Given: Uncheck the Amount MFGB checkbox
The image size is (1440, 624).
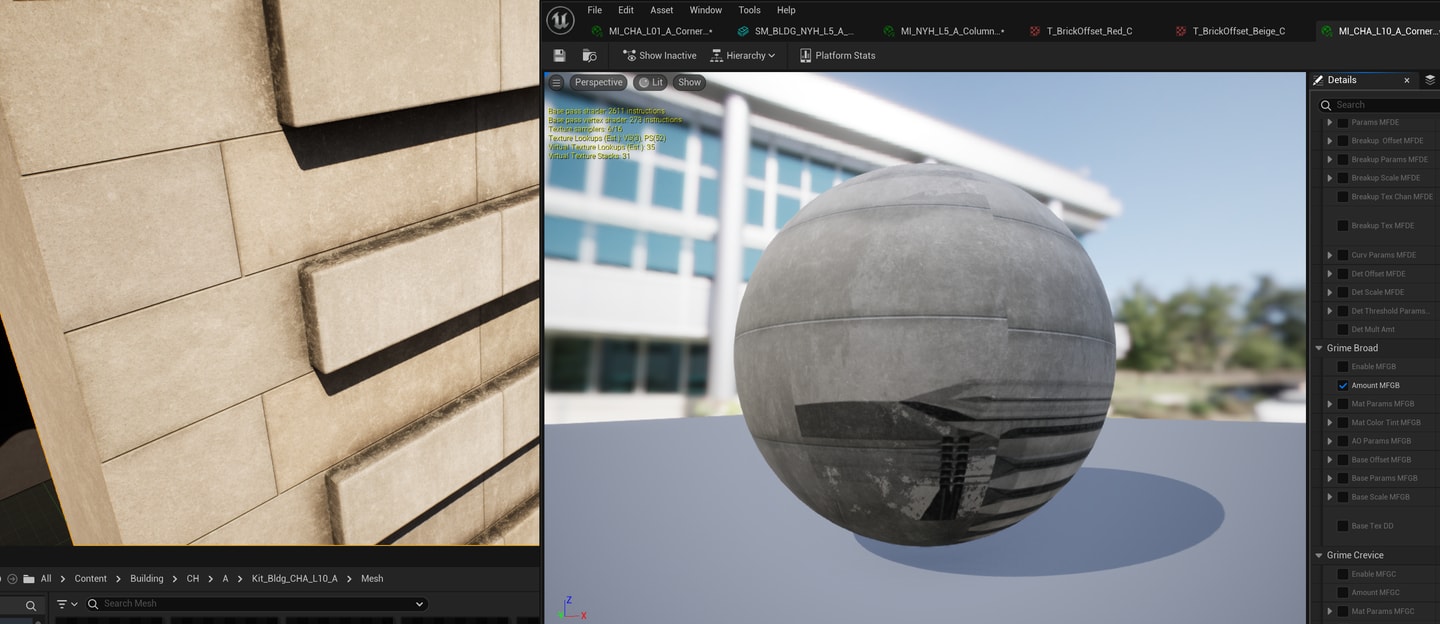Looking at the screenshot, I should click(x=1343, y=385).
